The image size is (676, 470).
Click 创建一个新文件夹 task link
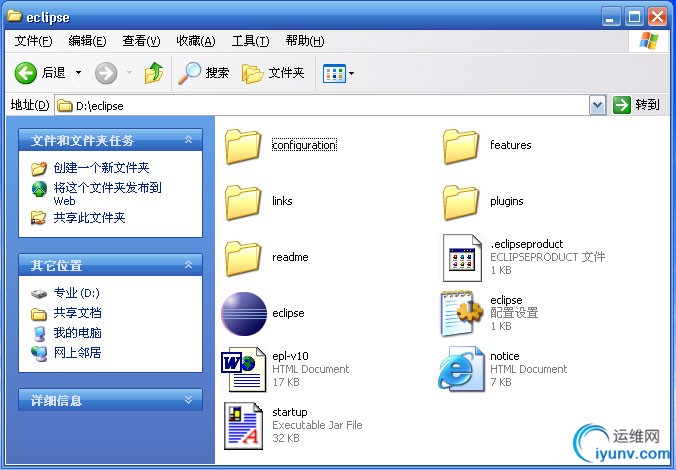click(101, 168)
